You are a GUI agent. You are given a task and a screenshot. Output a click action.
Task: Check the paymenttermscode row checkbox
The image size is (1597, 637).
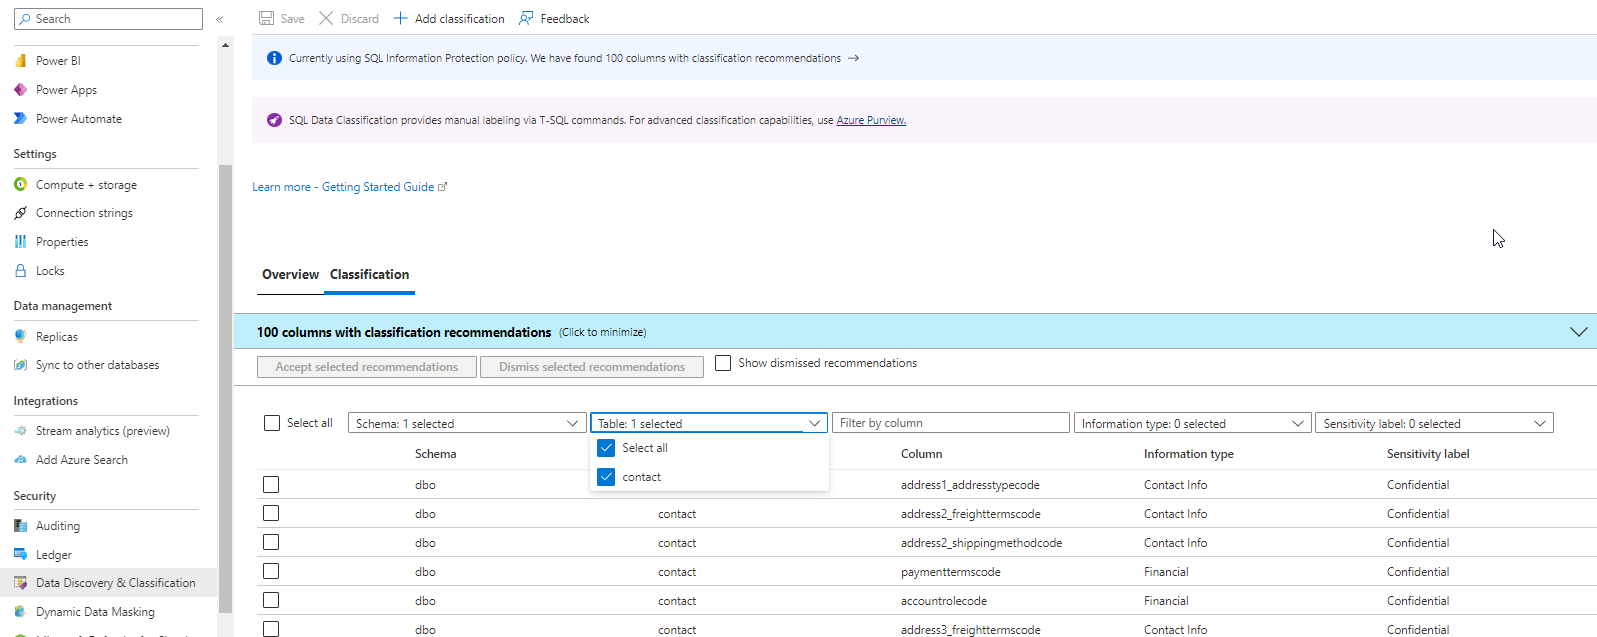coord(271,572)
